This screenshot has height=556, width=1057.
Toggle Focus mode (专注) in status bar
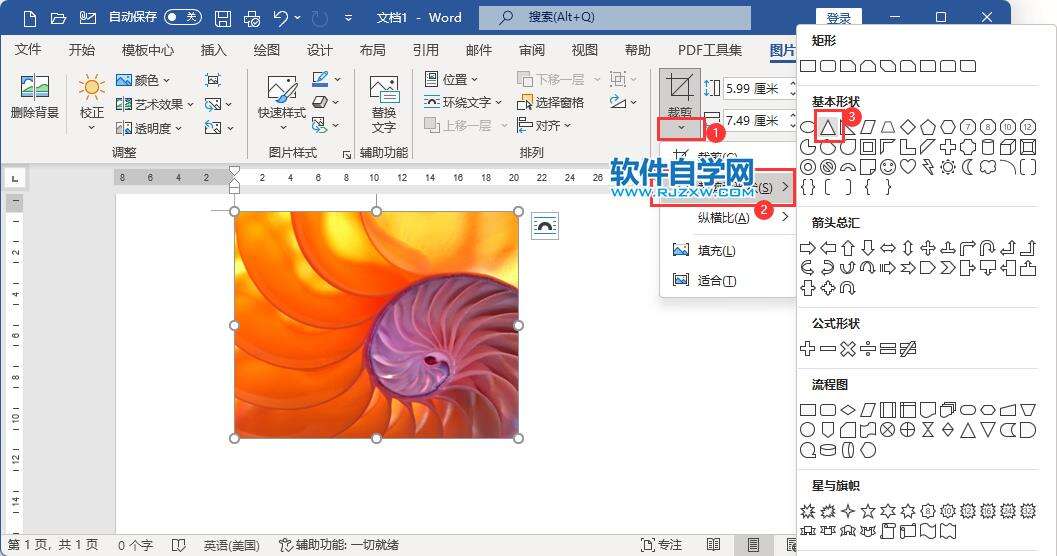[x=661, y=545]
